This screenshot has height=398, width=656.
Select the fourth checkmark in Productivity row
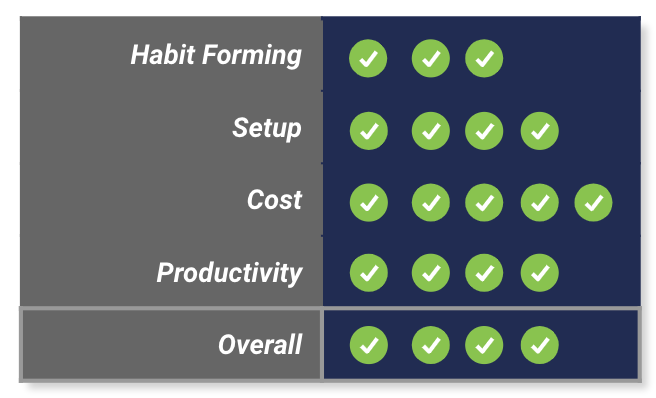click(x=540, y=273)
